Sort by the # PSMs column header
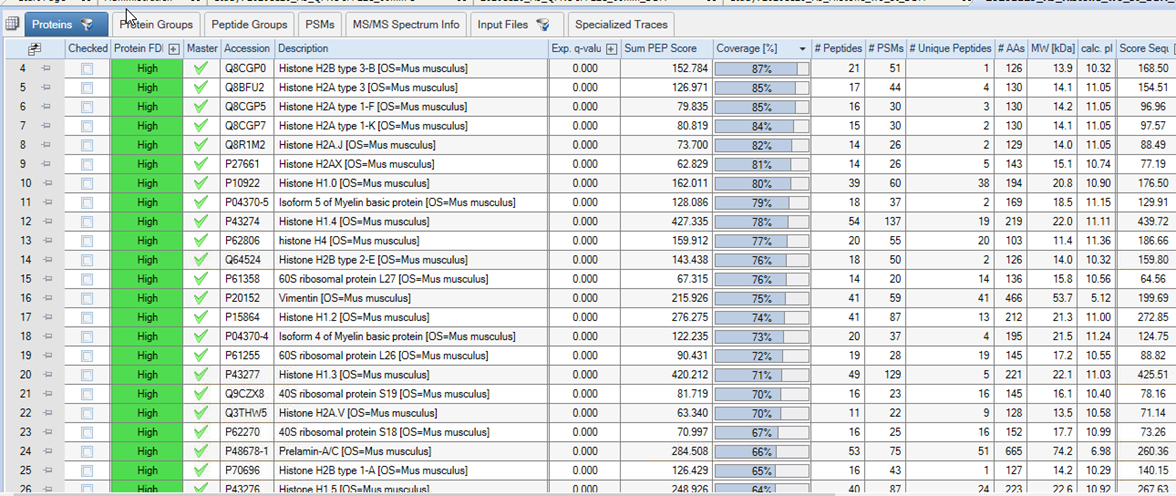 (885, 49)
